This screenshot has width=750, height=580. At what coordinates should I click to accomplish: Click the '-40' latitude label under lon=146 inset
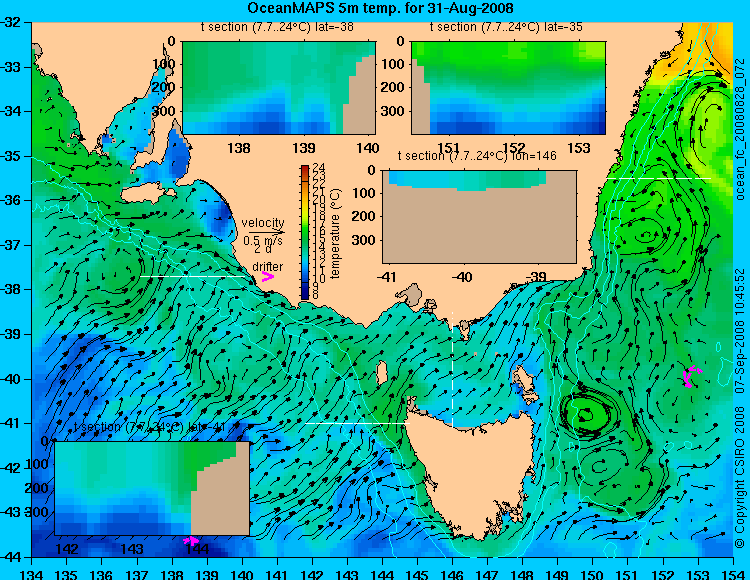[462, 276]
